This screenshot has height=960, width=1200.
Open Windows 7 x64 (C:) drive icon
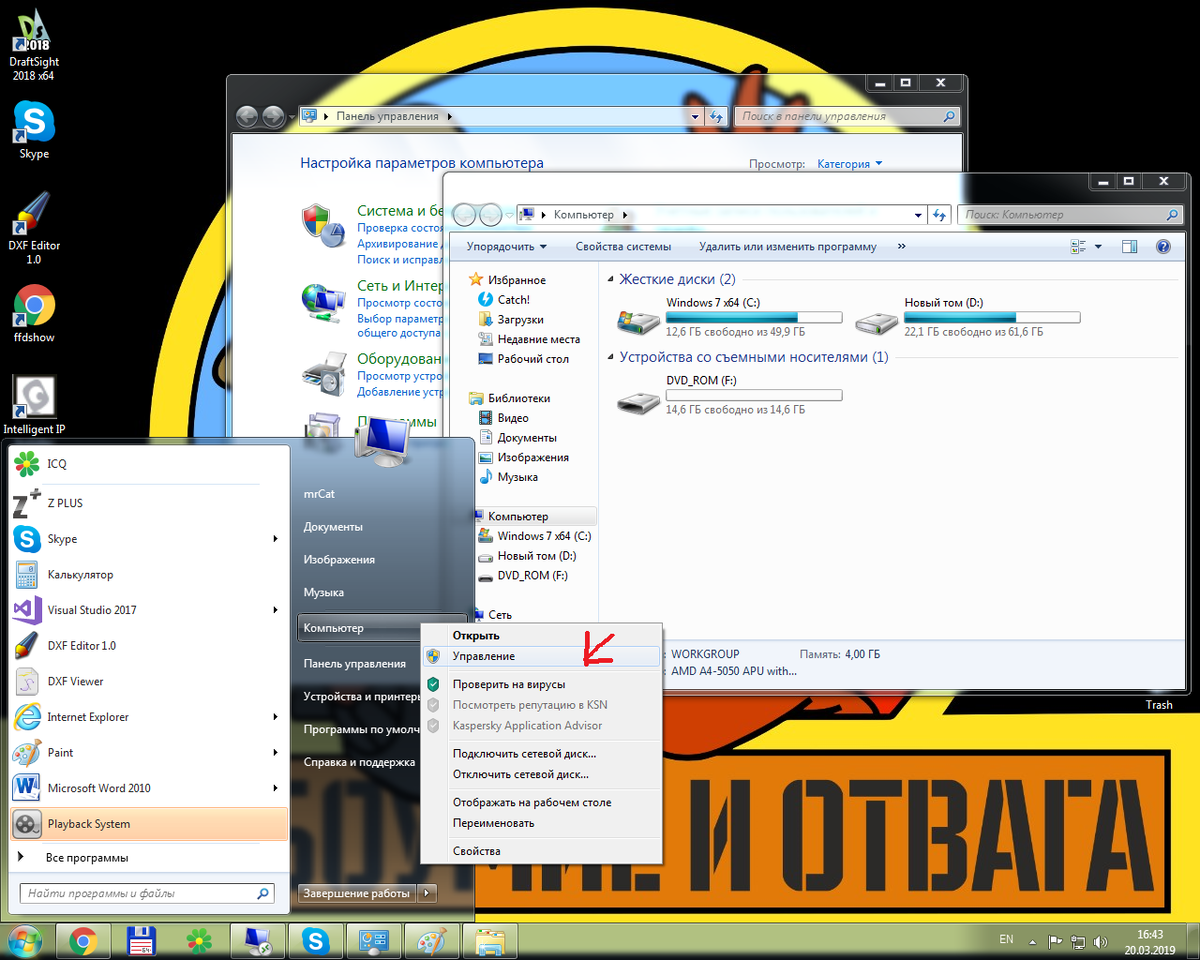638,321
